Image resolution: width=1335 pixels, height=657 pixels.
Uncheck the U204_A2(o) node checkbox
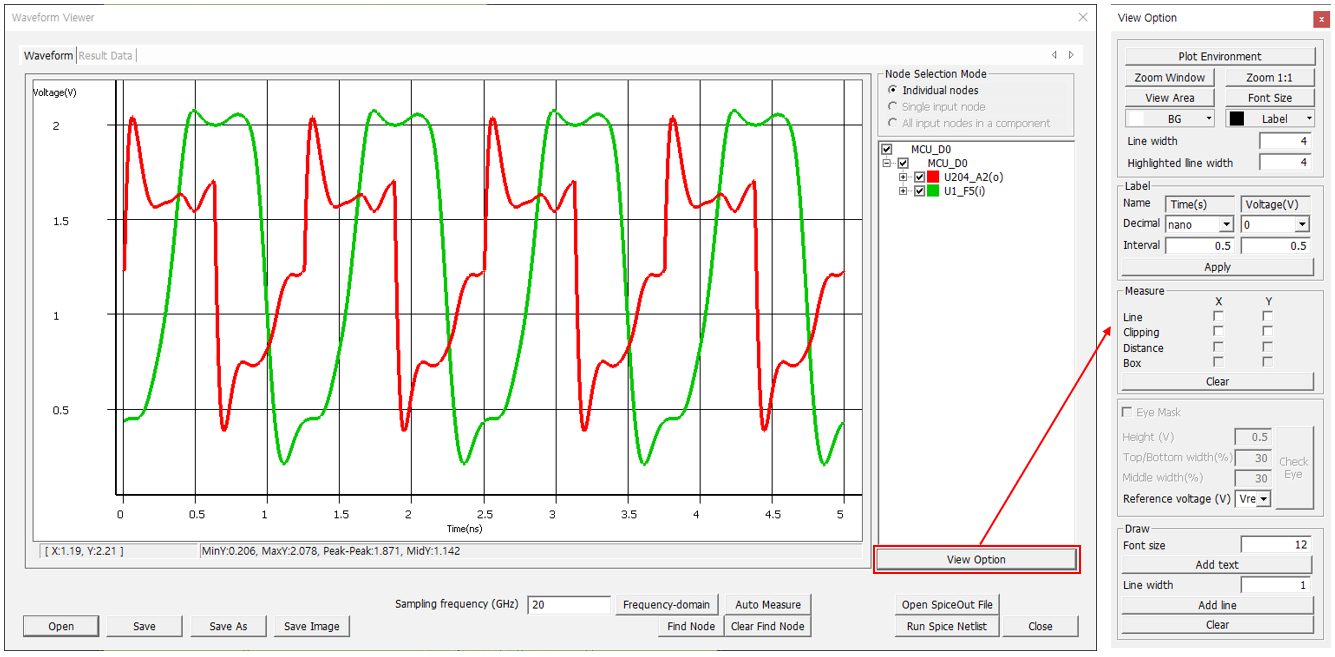click(919, 177)
